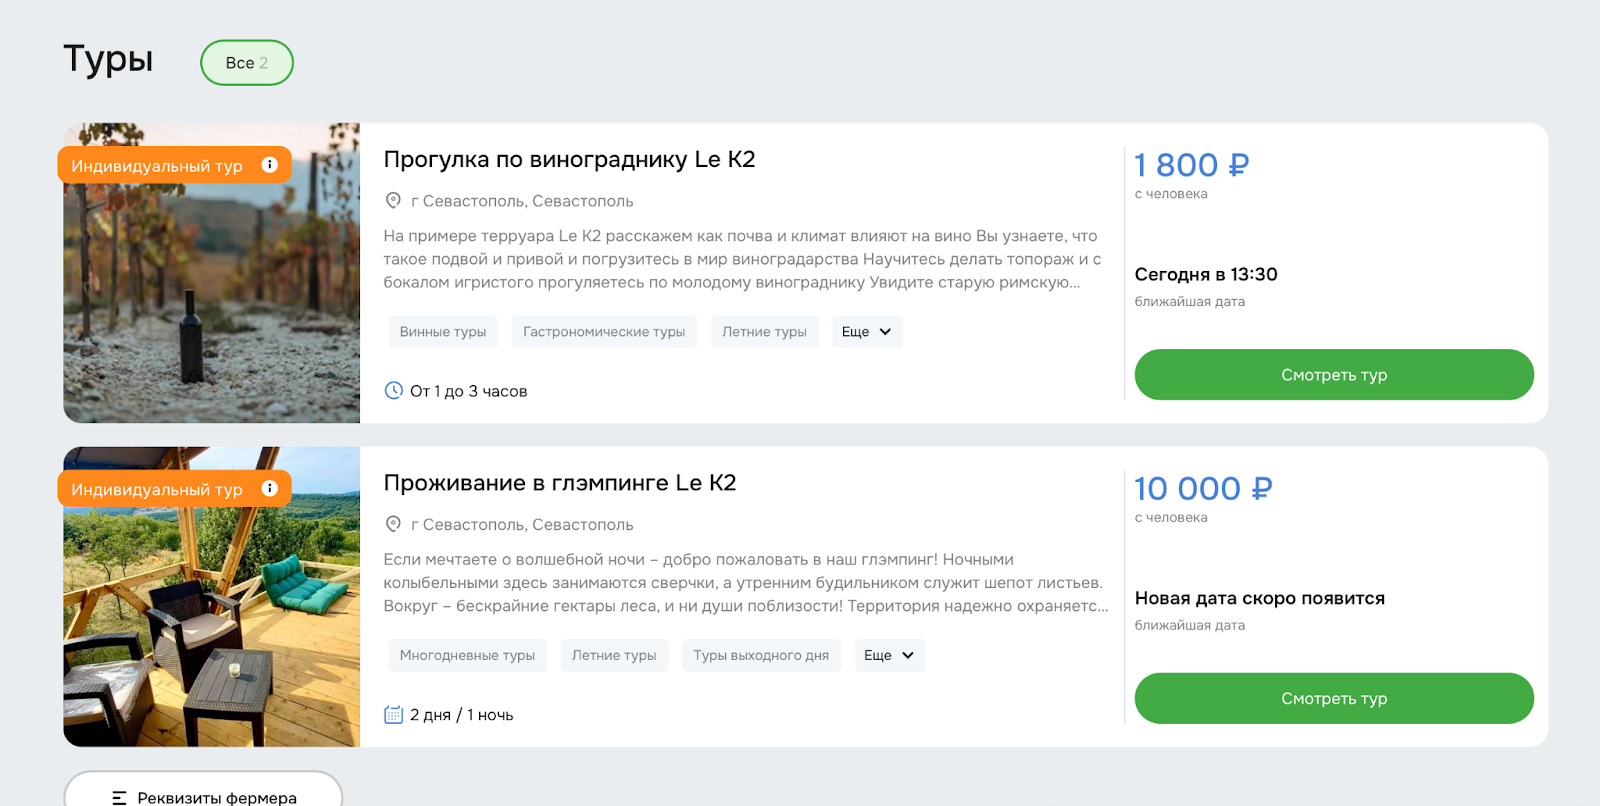Viewport: 1600px width, 806px height.
Task: Click Смотреть тур for the Le K2 vineyard walk
Action: coord(1333,374)
